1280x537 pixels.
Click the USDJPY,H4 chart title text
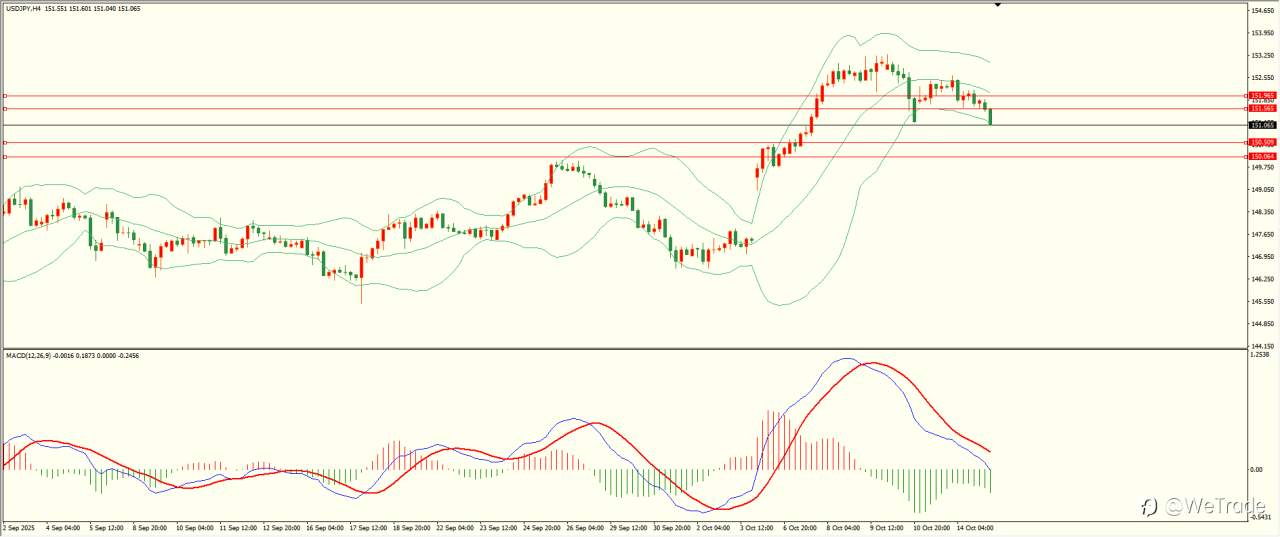click(23, 8)
